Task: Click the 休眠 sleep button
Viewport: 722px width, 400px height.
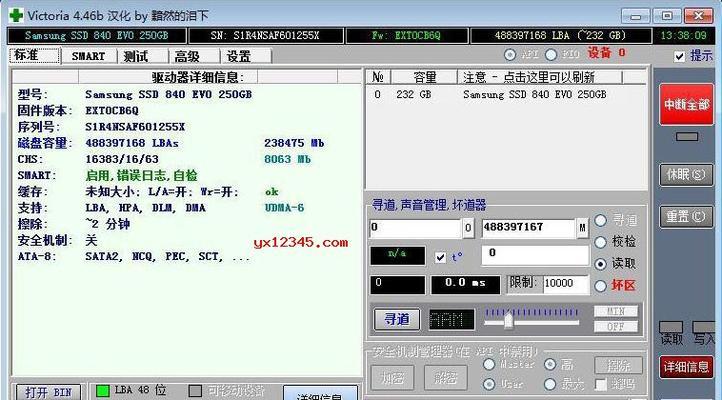Action: pos(686,175)
